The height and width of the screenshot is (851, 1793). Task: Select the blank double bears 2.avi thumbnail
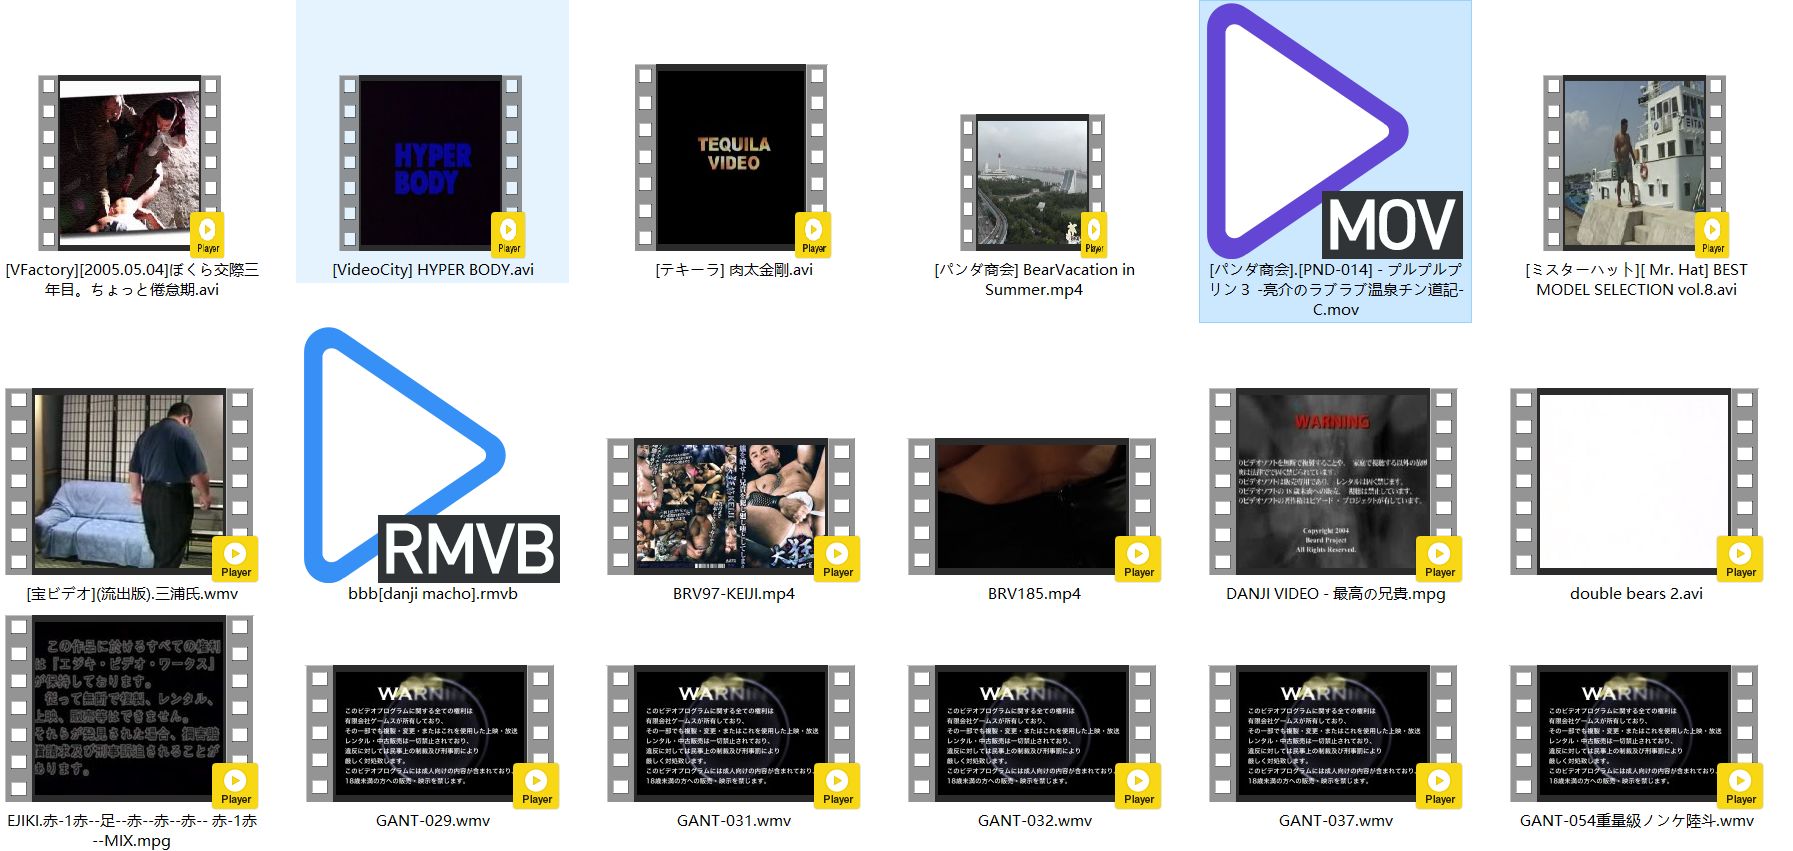click(x=1634, y=481)
